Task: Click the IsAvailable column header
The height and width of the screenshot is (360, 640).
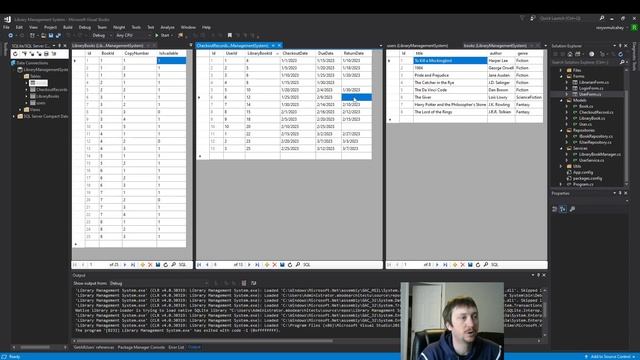Action: [x=171, y=53]
